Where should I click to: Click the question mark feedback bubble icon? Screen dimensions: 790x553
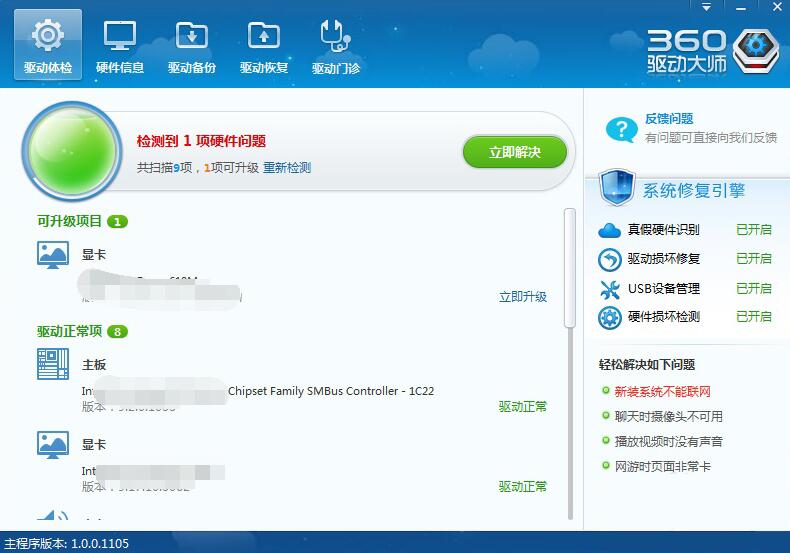click(621, 129)
